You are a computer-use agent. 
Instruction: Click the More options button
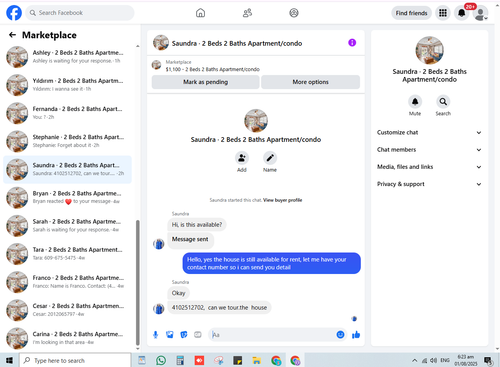[x=310, y=82]
